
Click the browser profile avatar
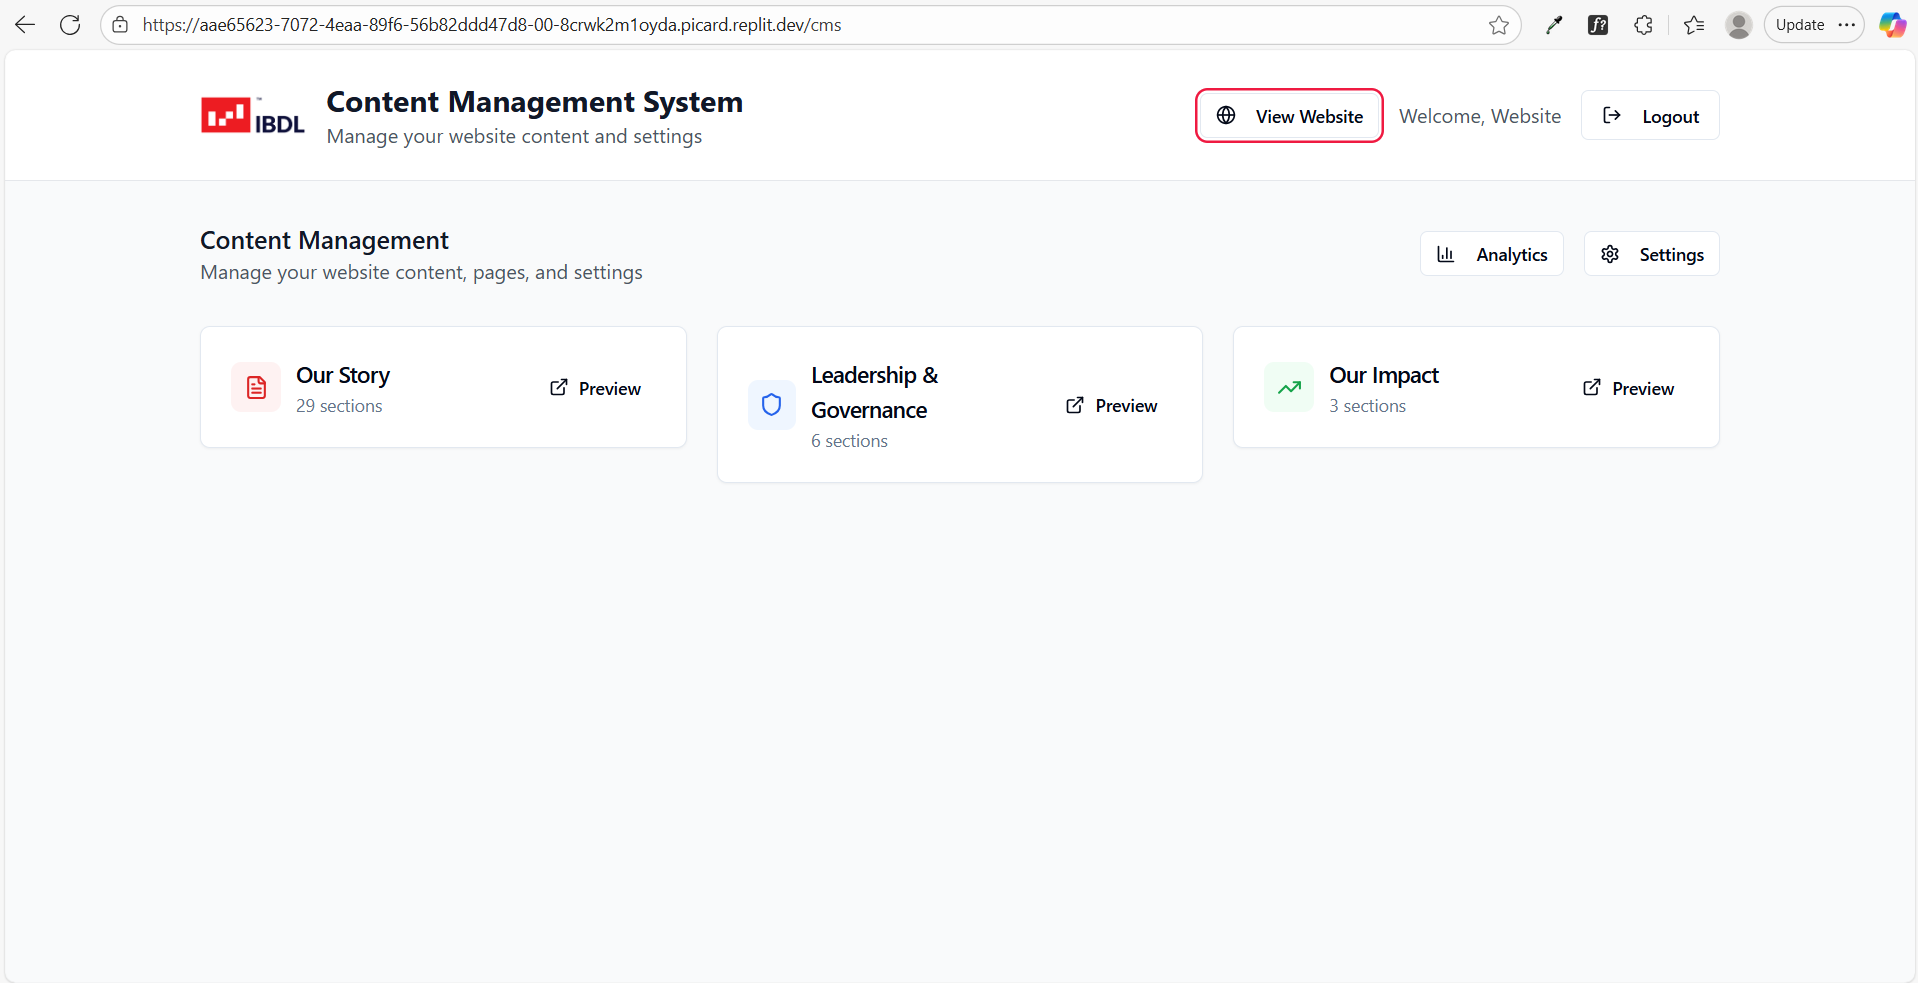point(1739,25)
